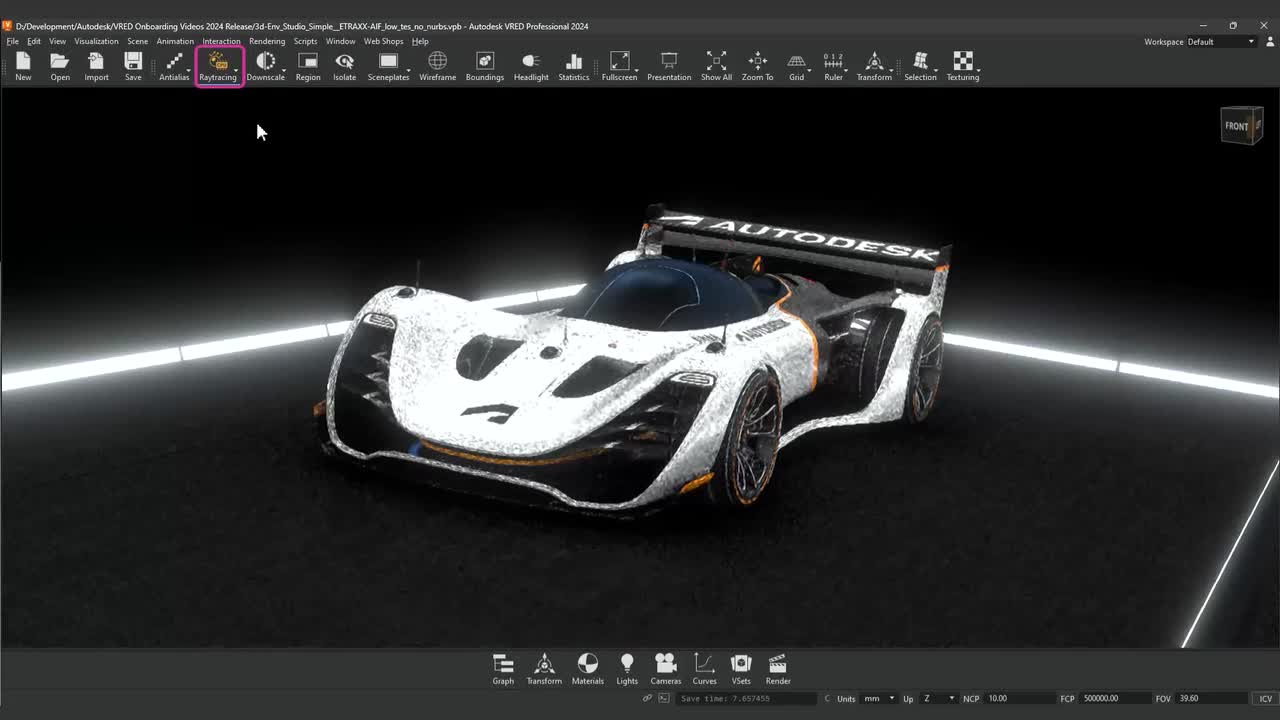Screen dimensions: 1280x720
Task: Expand the top toolbar Transform dropdown arrow
Action: pos(892,72)
